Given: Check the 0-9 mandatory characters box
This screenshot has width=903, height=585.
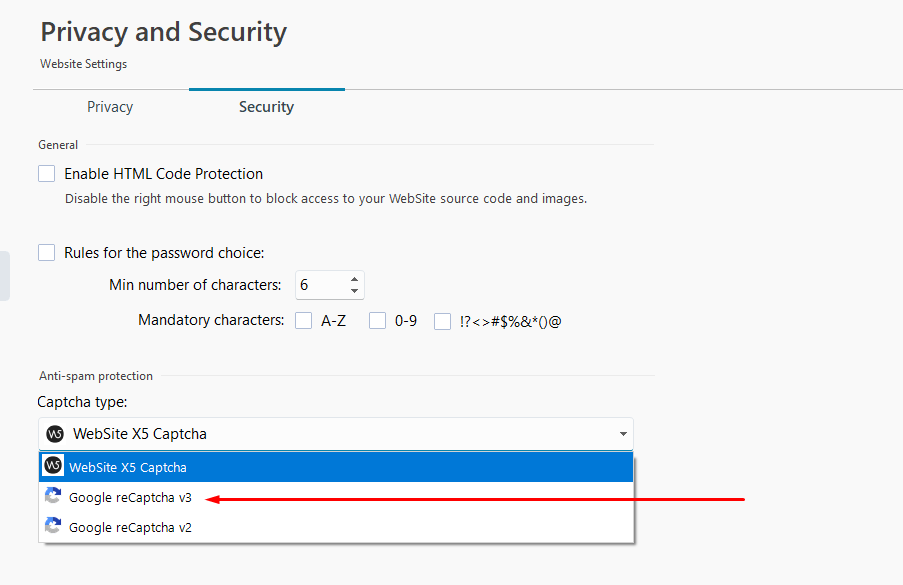Looking at the screenshot, I should click(x=377, y=321).
